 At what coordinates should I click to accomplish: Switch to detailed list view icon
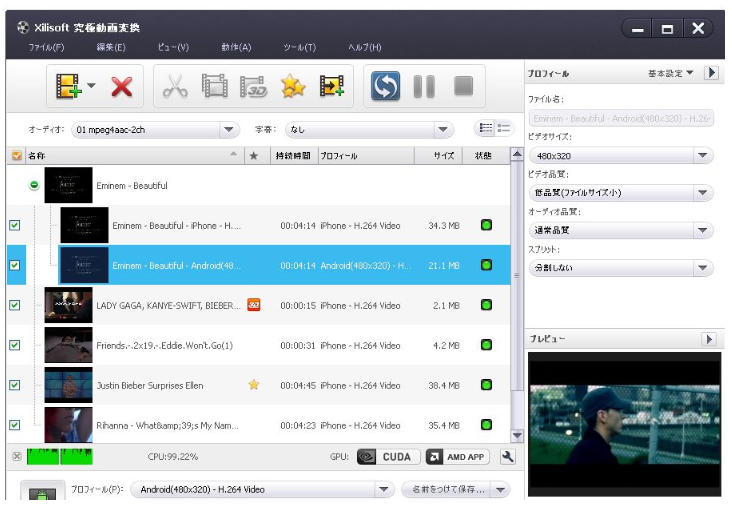486,128
